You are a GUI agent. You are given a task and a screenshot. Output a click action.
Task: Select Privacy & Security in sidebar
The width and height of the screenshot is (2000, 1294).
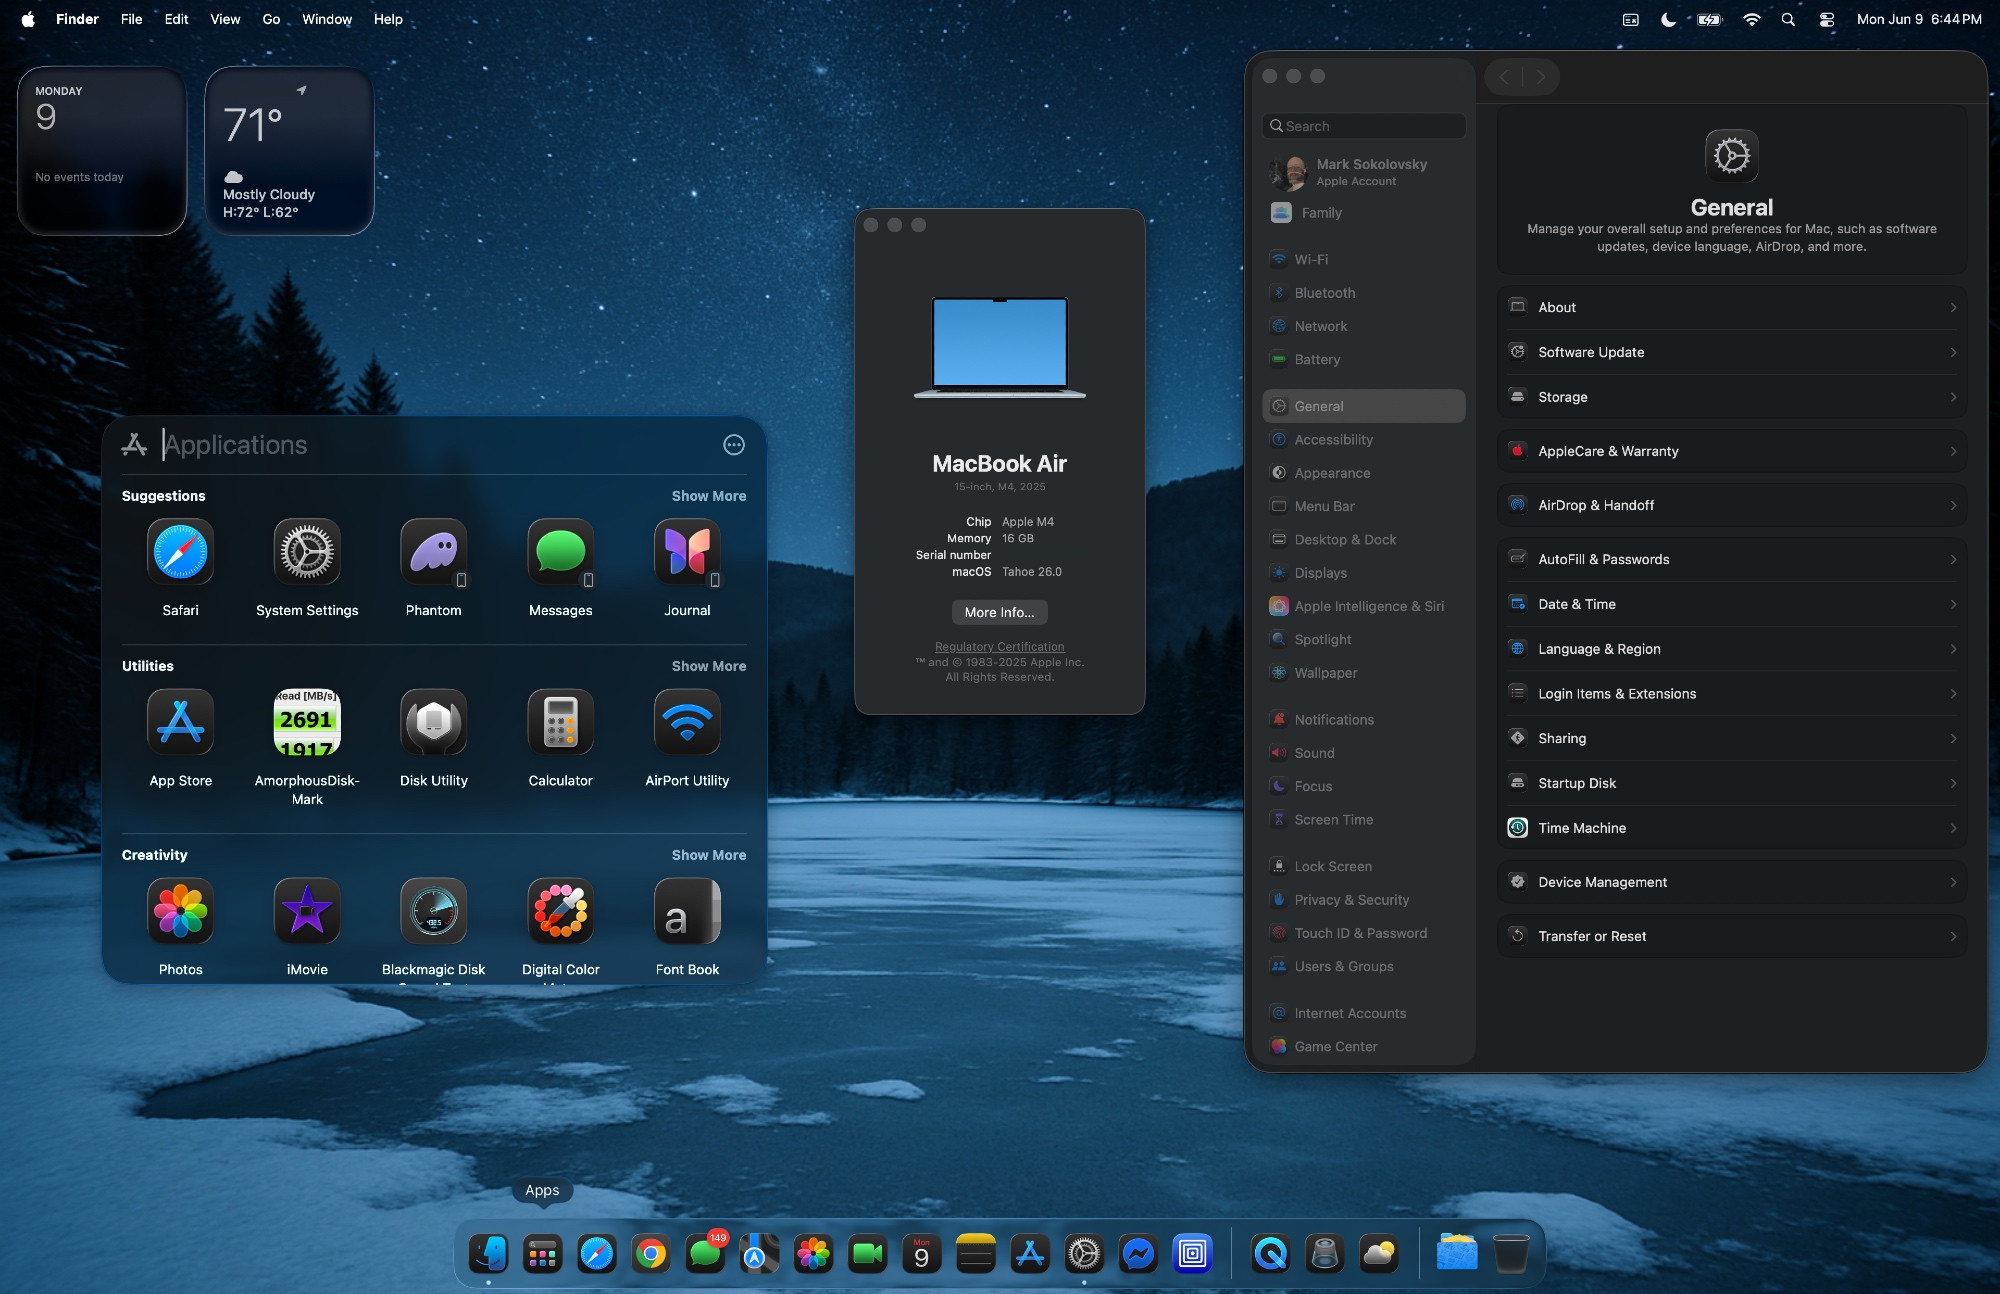click(x=1364, y=900)
